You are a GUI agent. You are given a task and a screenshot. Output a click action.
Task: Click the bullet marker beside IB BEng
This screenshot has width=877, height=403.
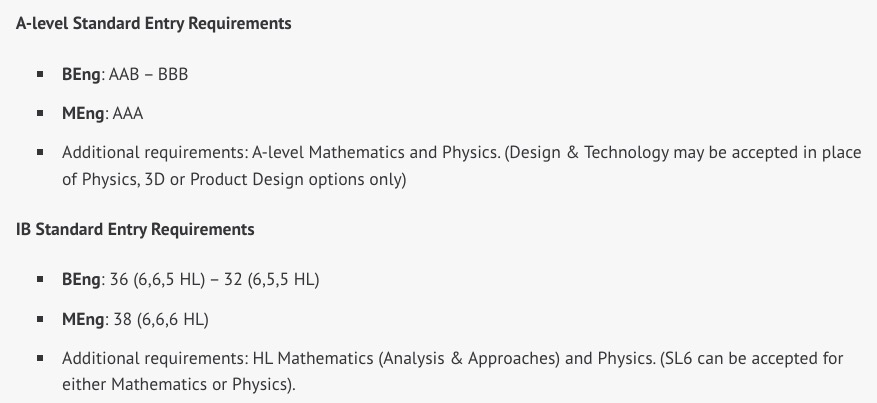[x=40, y=279]
